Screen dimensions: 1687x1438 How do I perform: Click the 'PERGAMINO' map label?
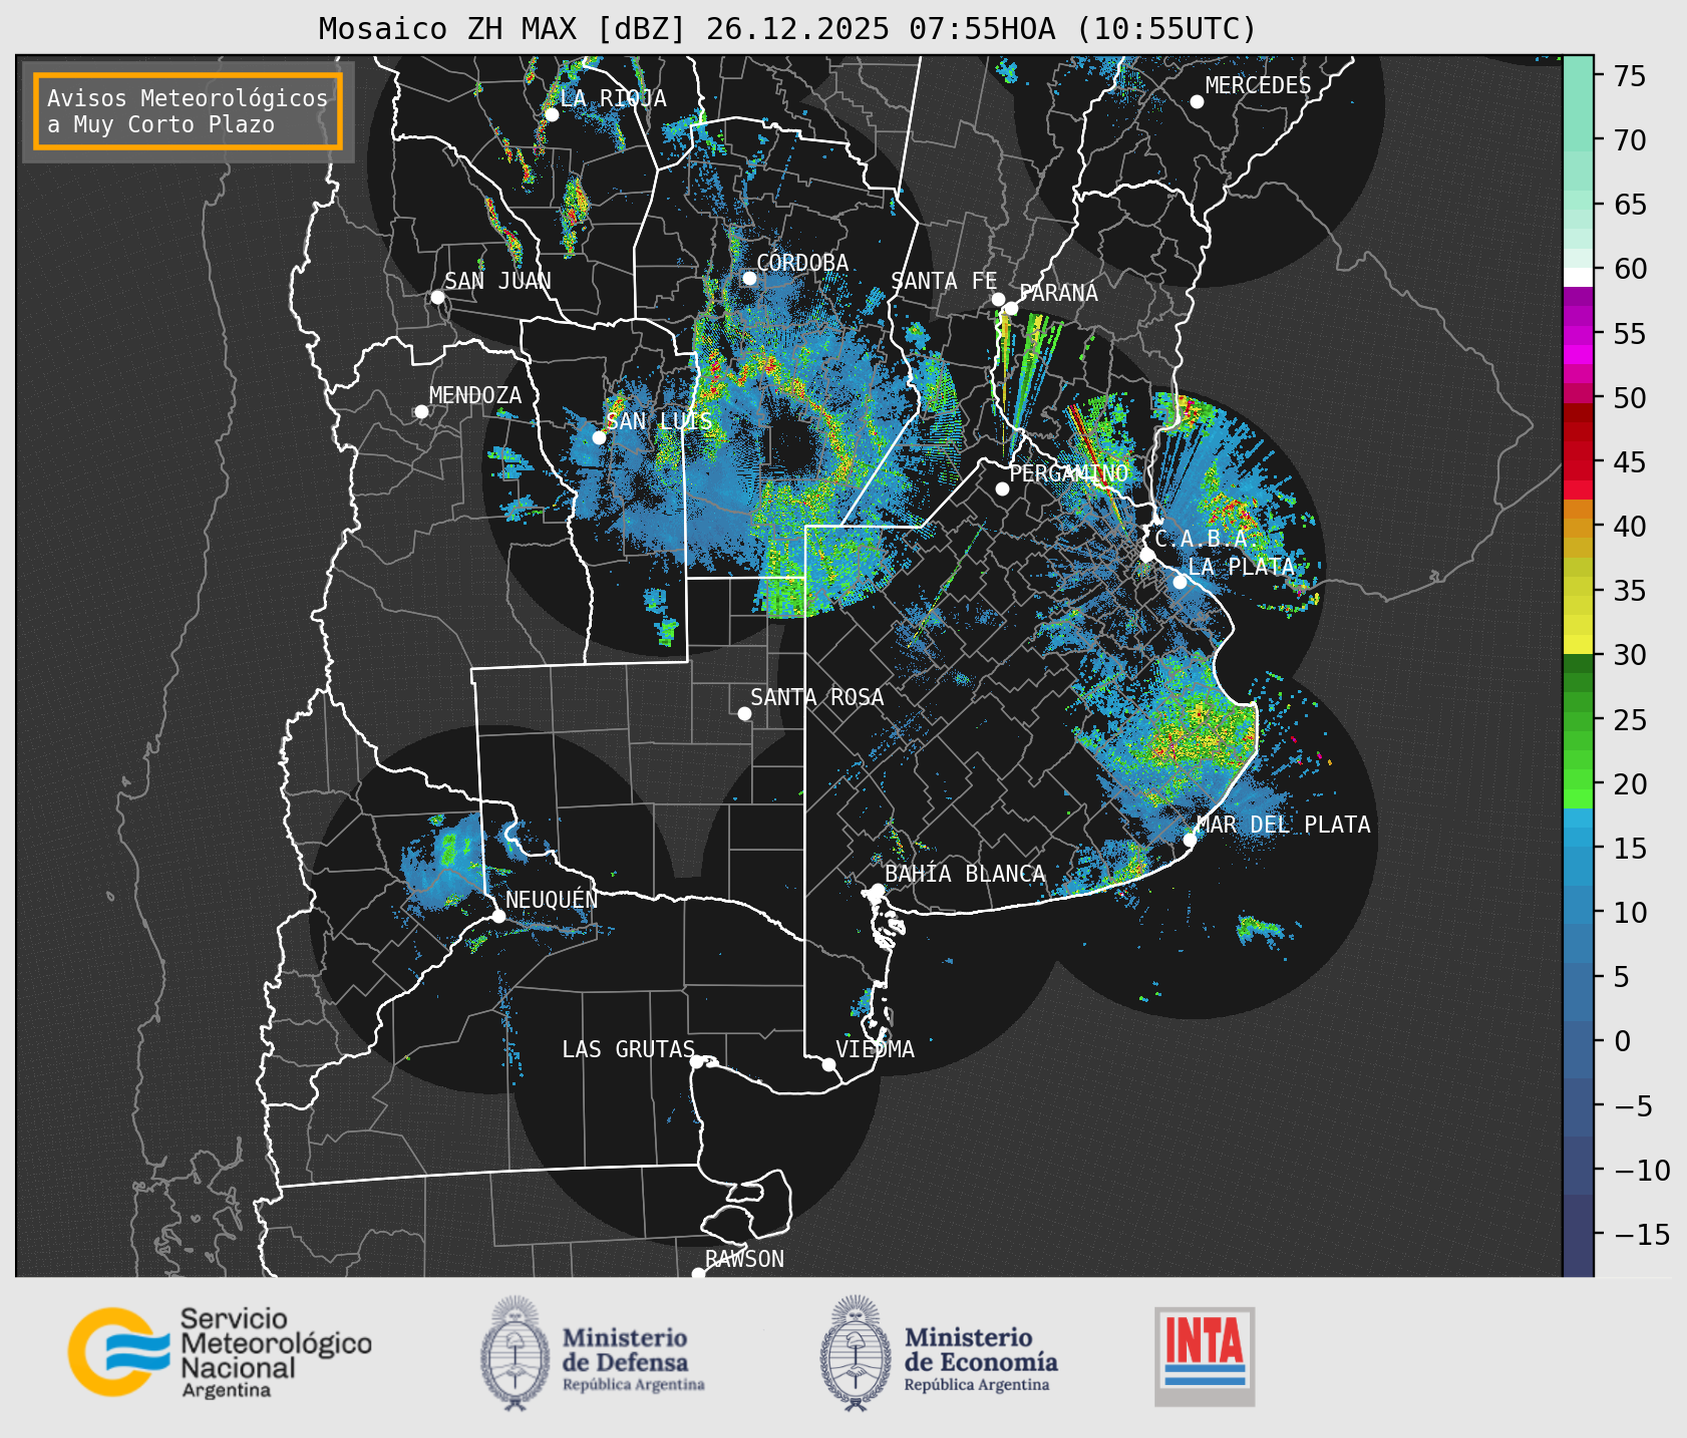coord(1069,473)
